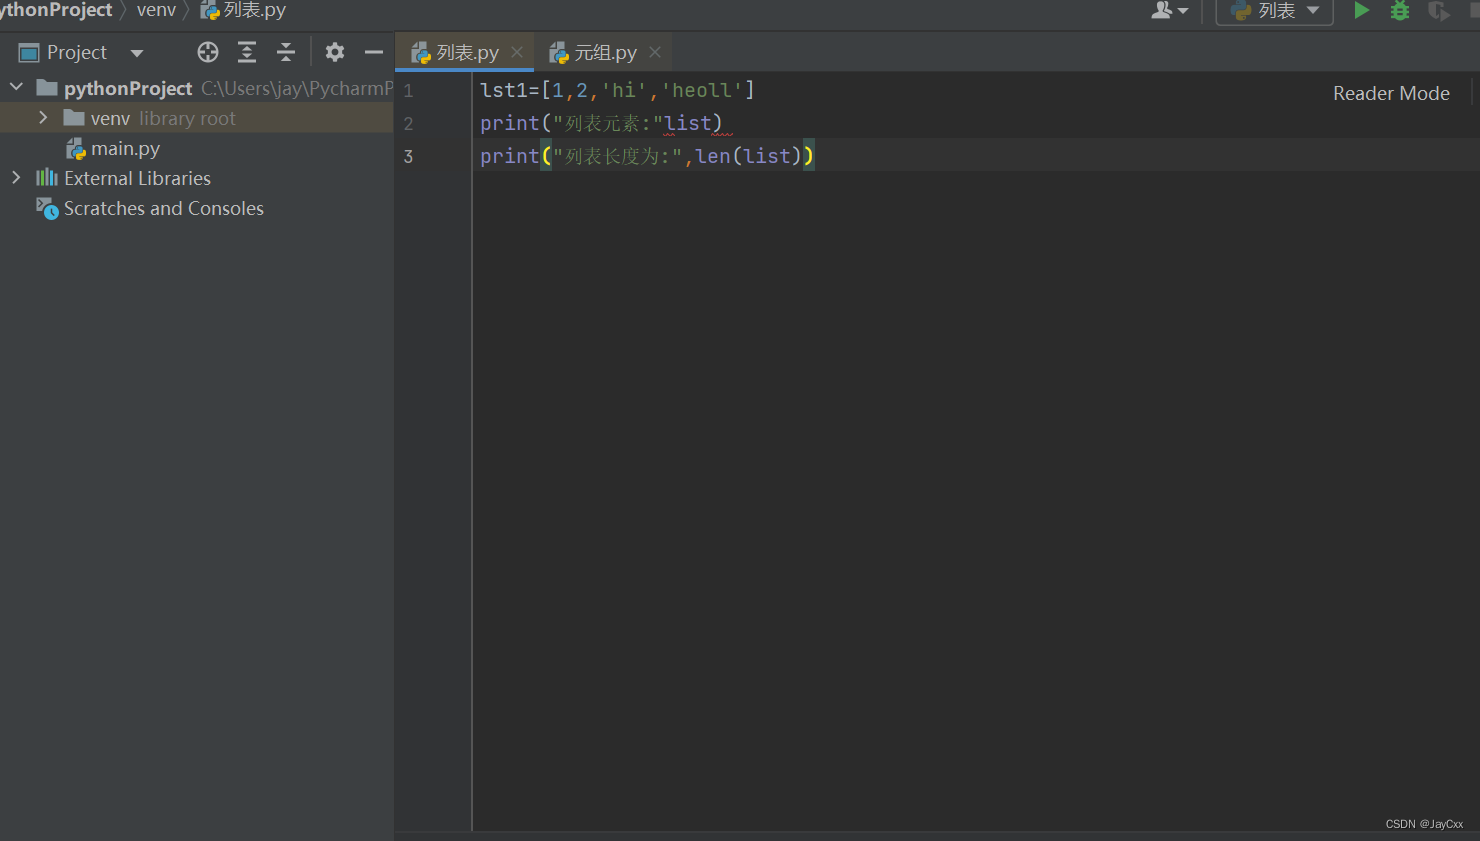Run with Coverage using the shield icon
1480x841 pixels.
point(1437,11)
